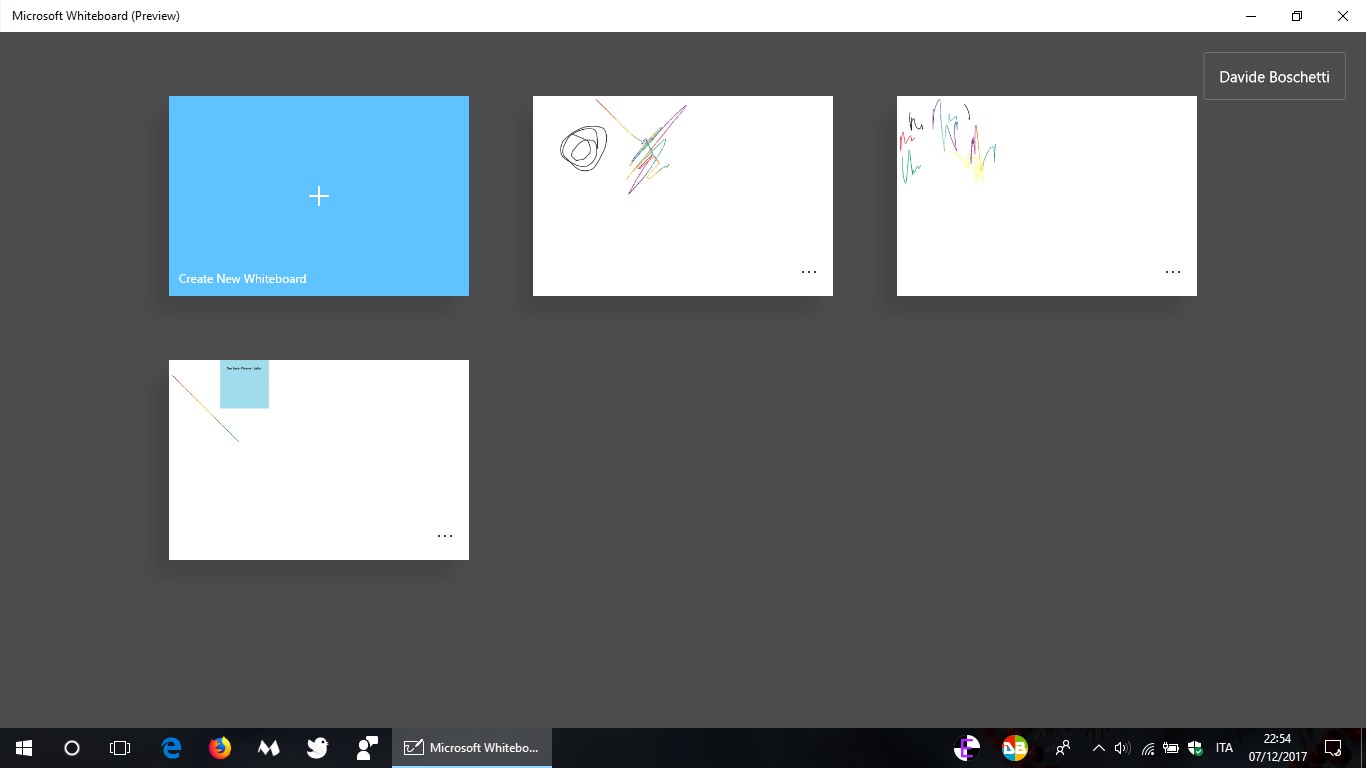Select Microsoft Whiteboard taskbar button
Image resolution: width=1366 pixels, height=768 pixels.
[x=472, y=747]
